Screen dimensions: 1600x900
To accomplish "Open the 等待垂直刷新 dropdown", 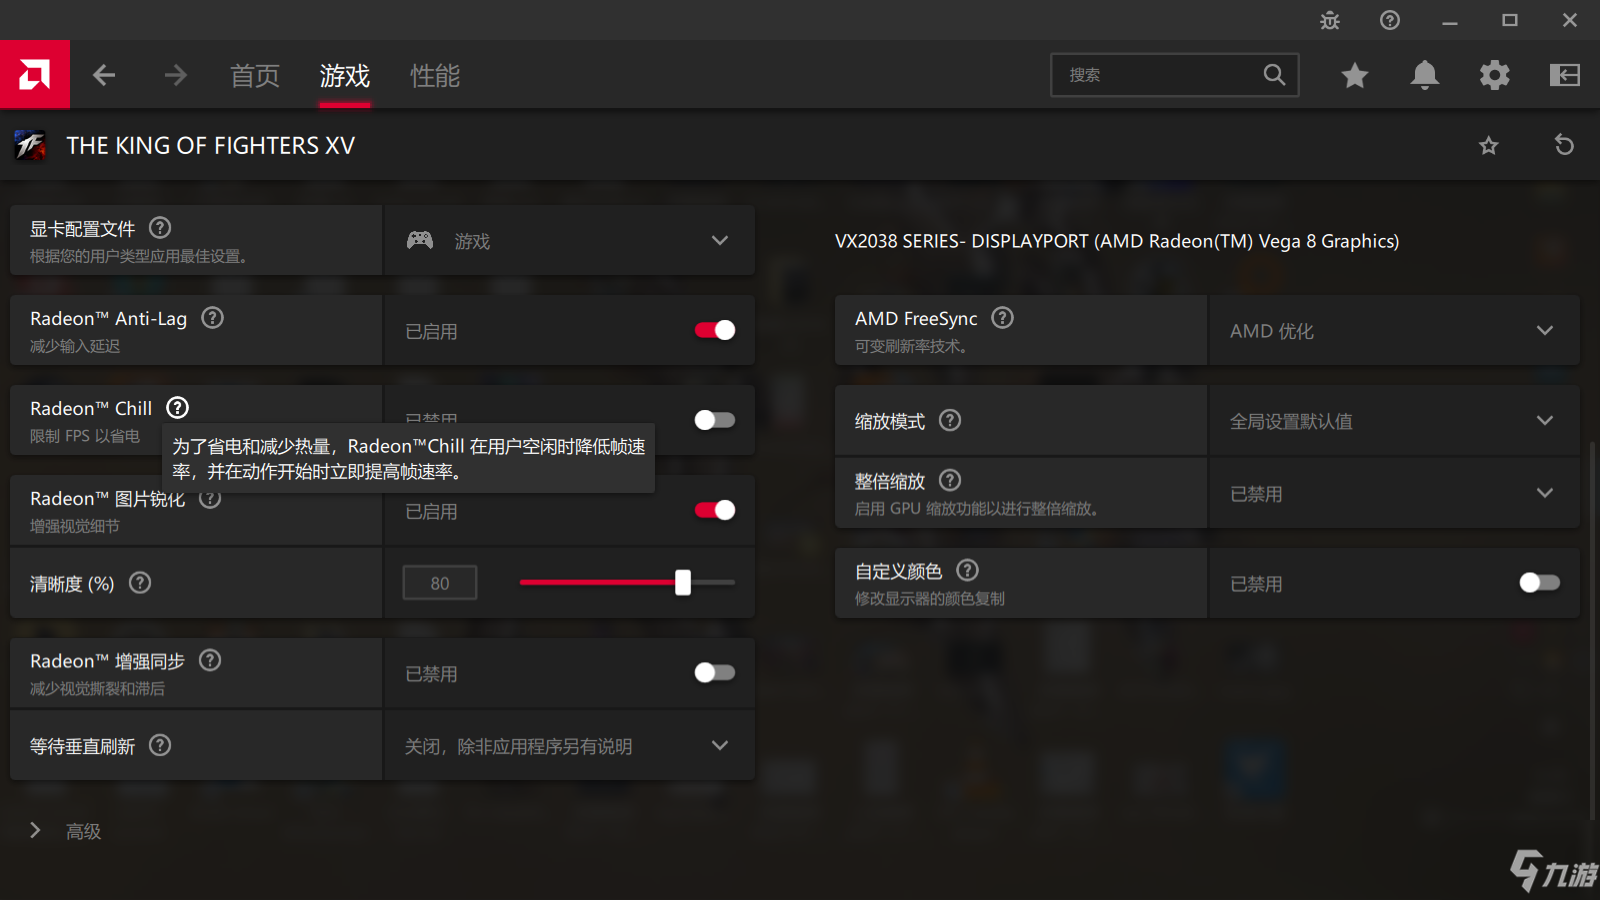I will tap(570, 745).
